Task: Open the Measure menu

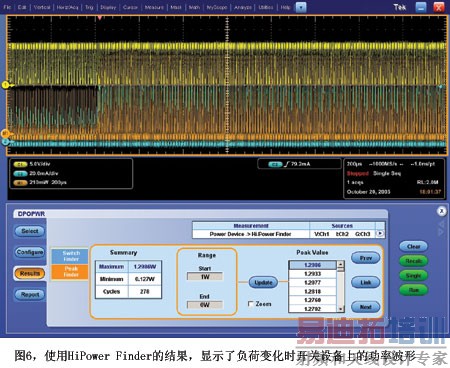Action: coord(154,7)
